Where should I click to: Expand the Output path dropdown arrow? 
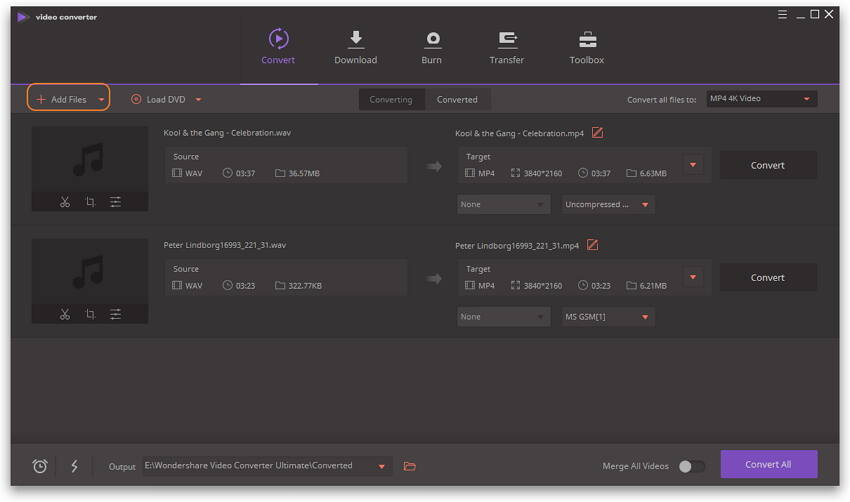pos(382,466)
